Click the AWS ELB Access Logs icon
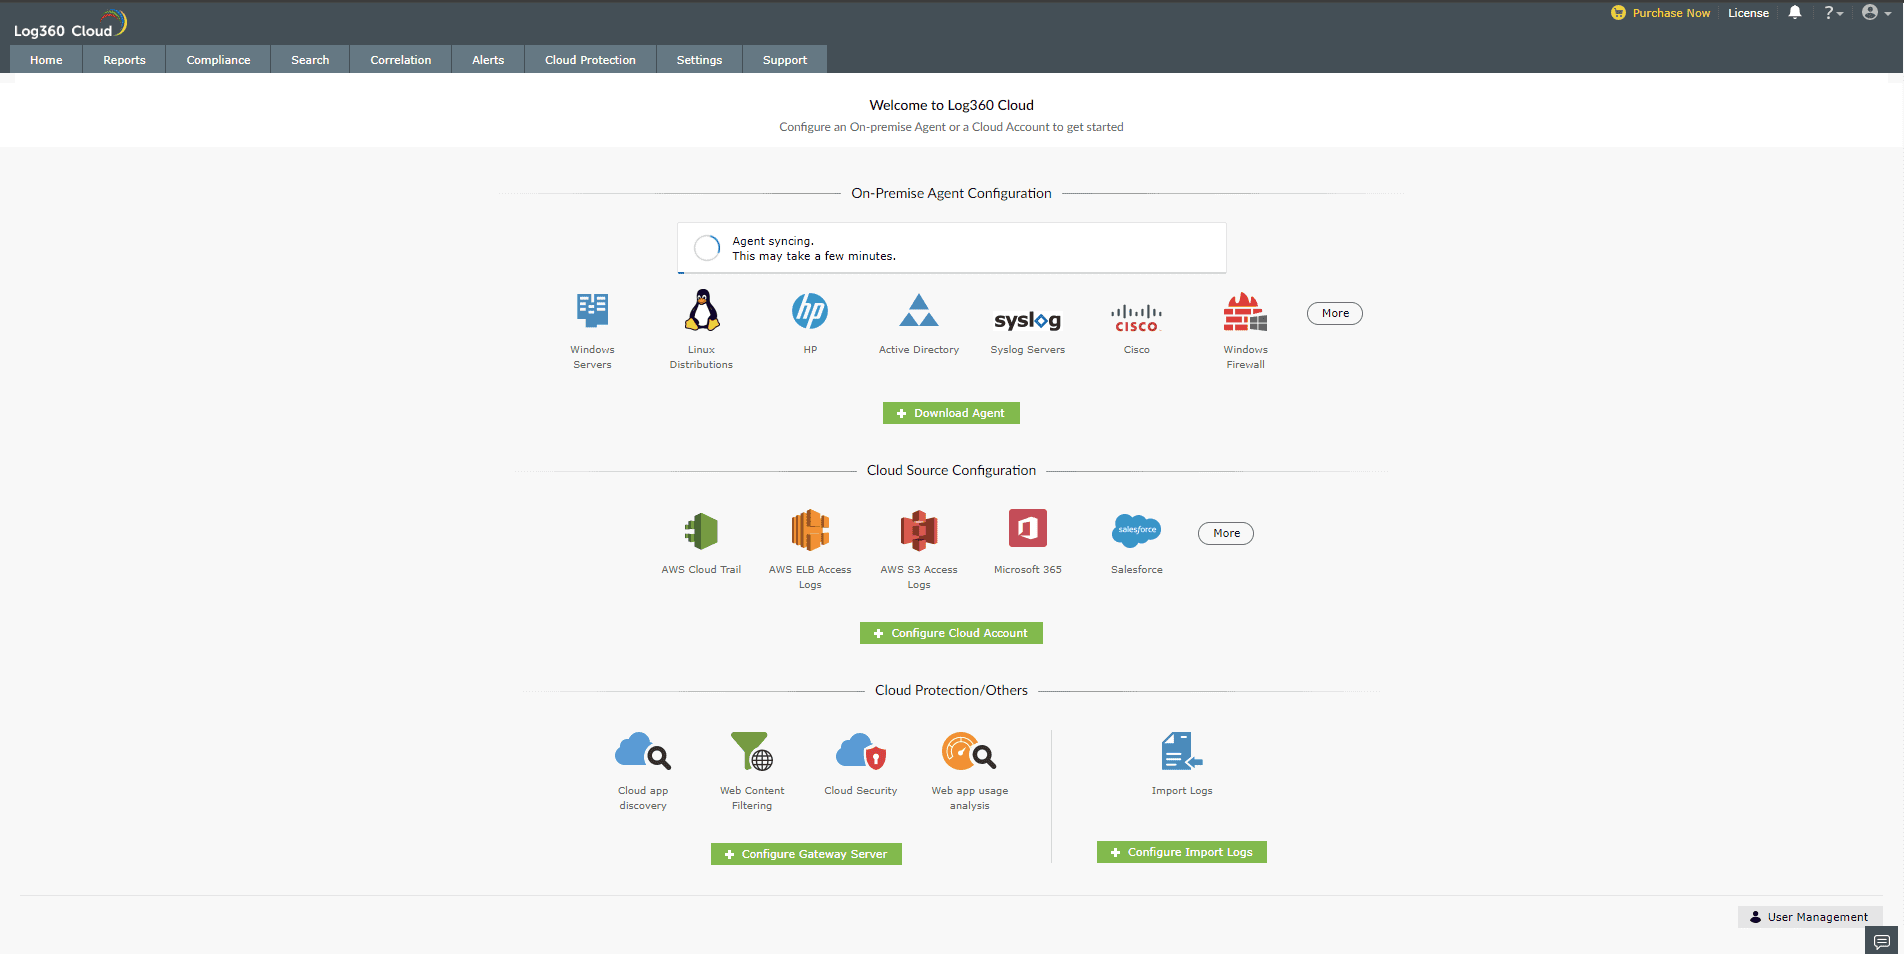The width and height of the screenshot is (1904, 954). pyautogui.click(x=810, y=530)
